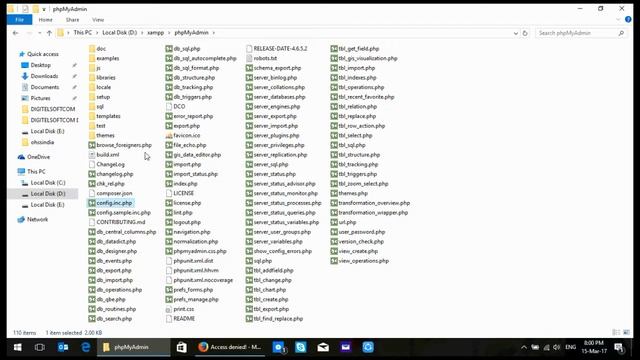The image size is (640, 360).
Task: Select the LICENSE file name
Action: pyautogui.click(x=183, y=193)
